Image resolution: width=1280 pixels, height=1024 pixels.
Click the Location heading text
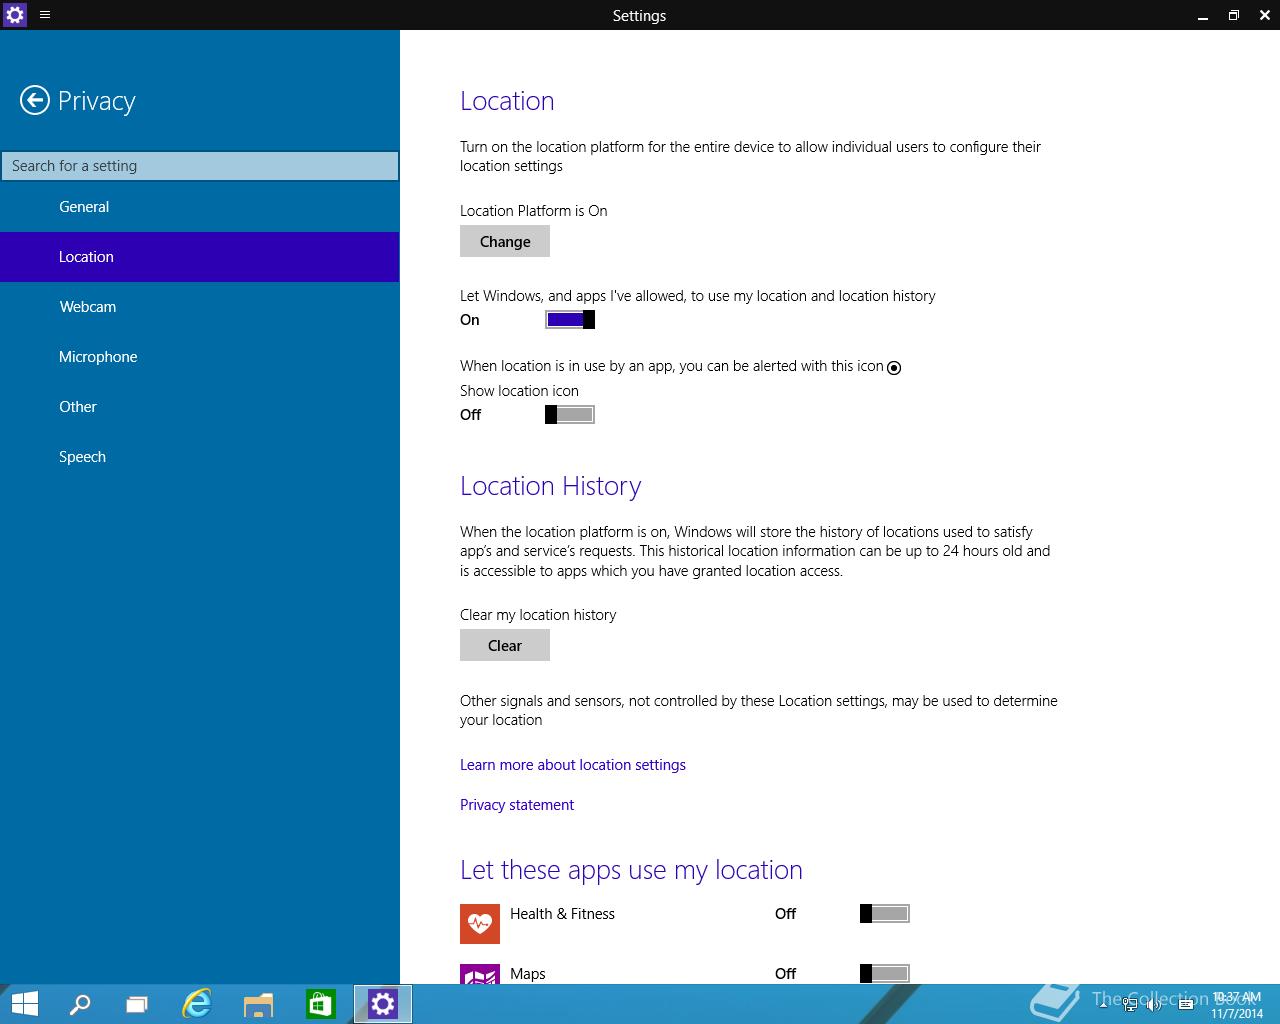(x=507, y=101)
